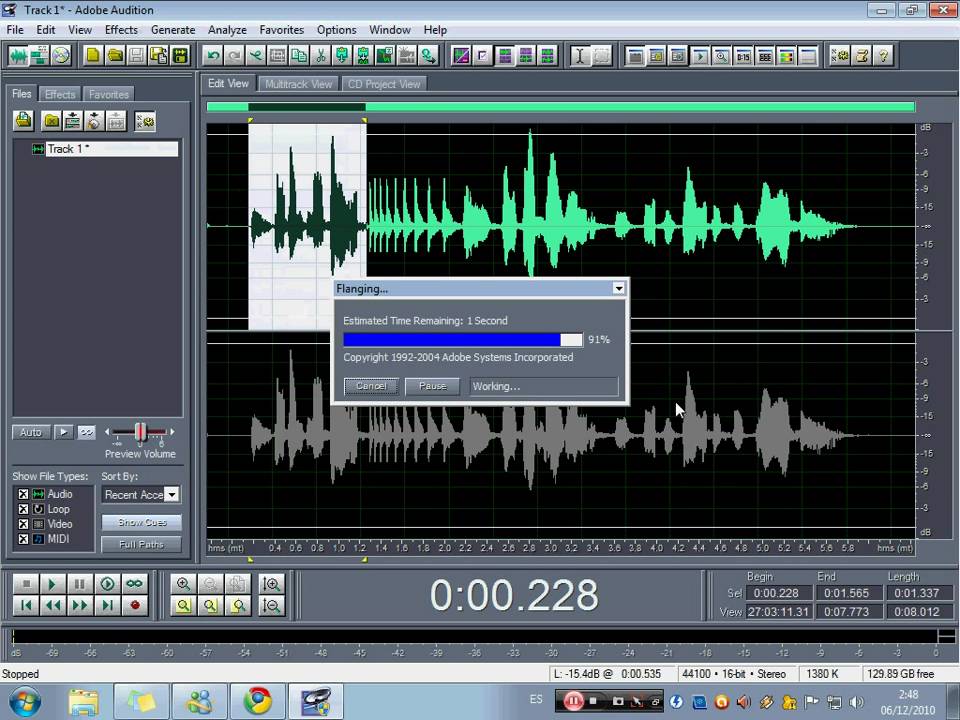
Task: Select the Time Selection I-beam tool
Action: 579,56
